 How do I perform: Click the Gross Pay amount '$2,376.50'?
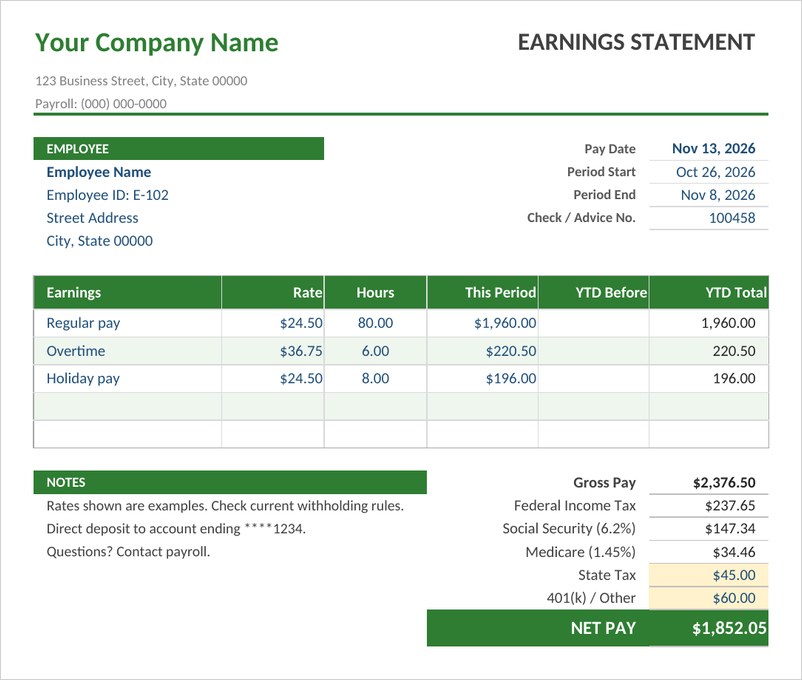(724, 483)
